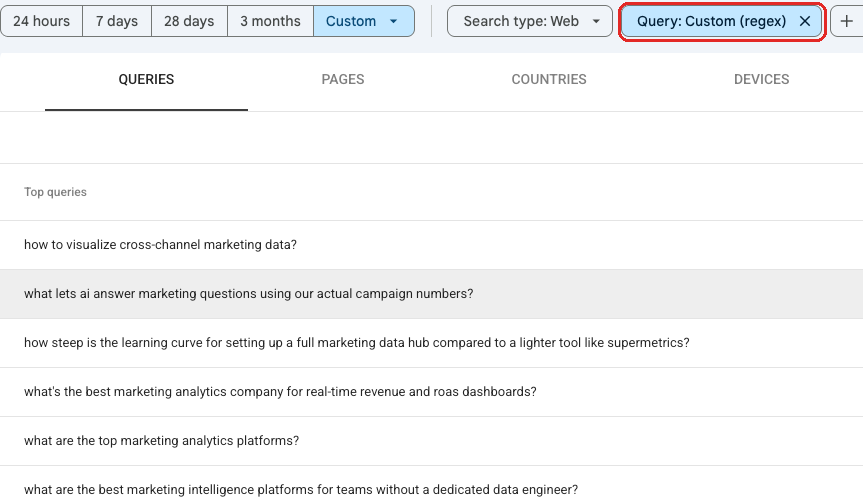This screenshot has width=863, height=500.
Task: Select the 24 hours date range
Action: tap(42, 21)
